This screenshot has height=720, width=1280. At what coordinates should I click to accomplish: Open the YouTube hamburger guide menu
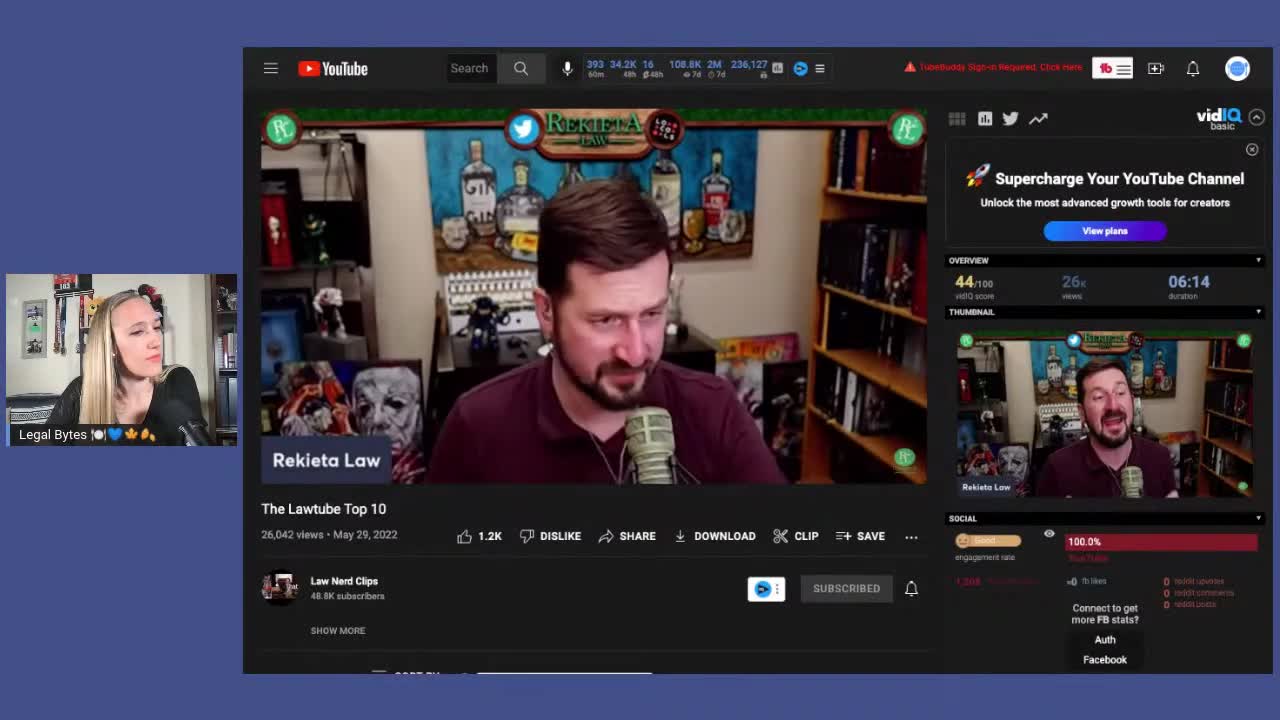[x=270, y=68]
